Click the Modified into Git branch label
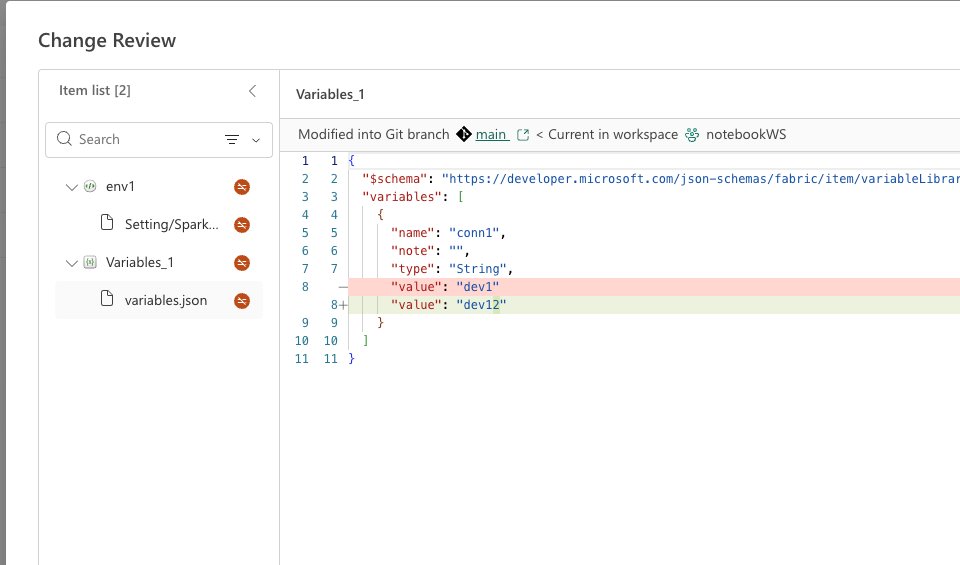Image resolution: width=960 pixels, height=565 pixels. pyautogui.click(x=373, y=135)
